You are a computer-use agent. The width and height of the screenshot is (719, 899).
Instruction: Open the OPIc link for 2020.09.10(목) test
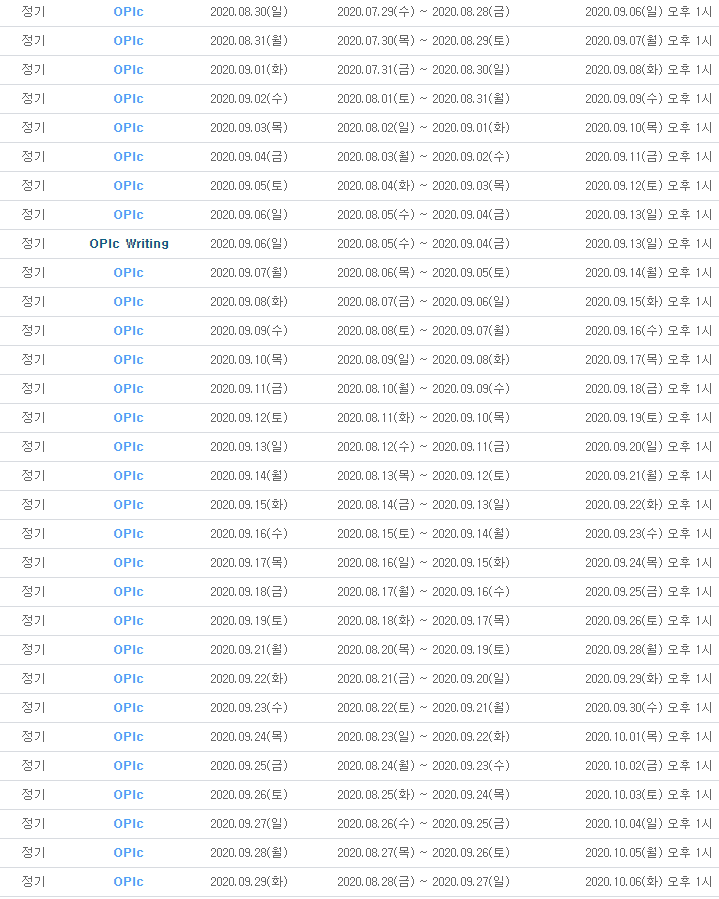coord(128,360)
